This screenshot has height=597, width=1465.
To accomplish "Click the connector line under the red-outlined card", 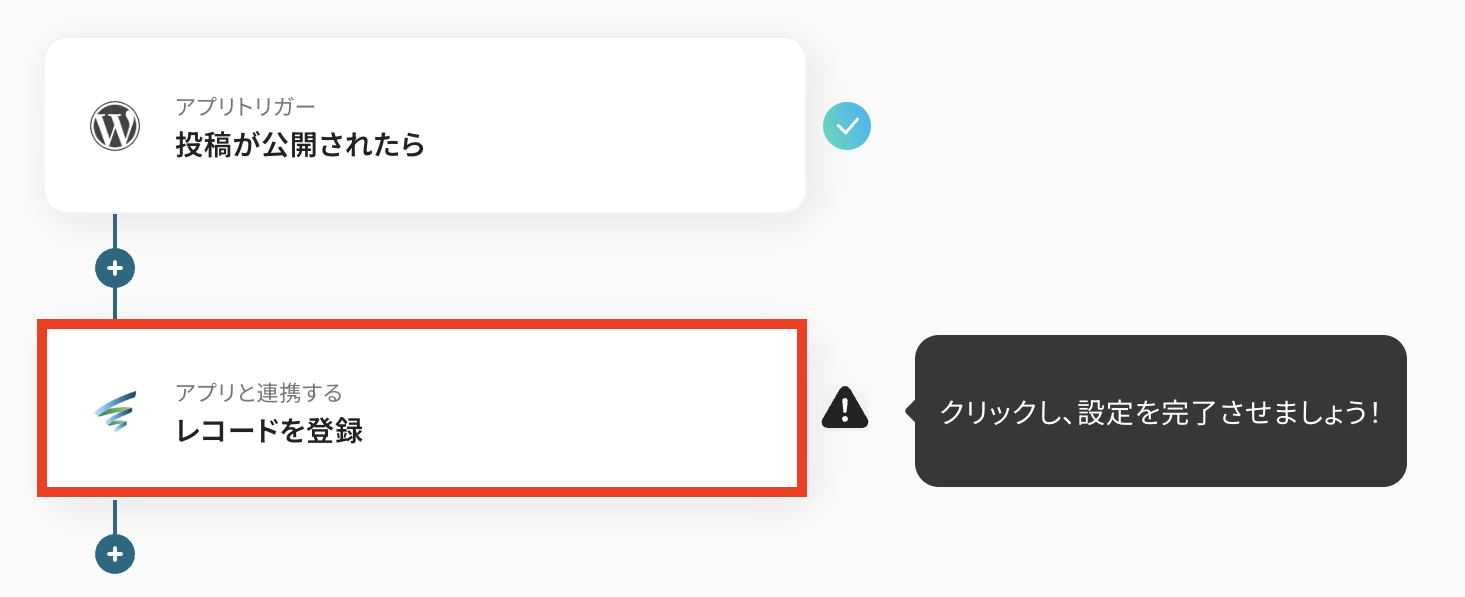I will (115, 515).
